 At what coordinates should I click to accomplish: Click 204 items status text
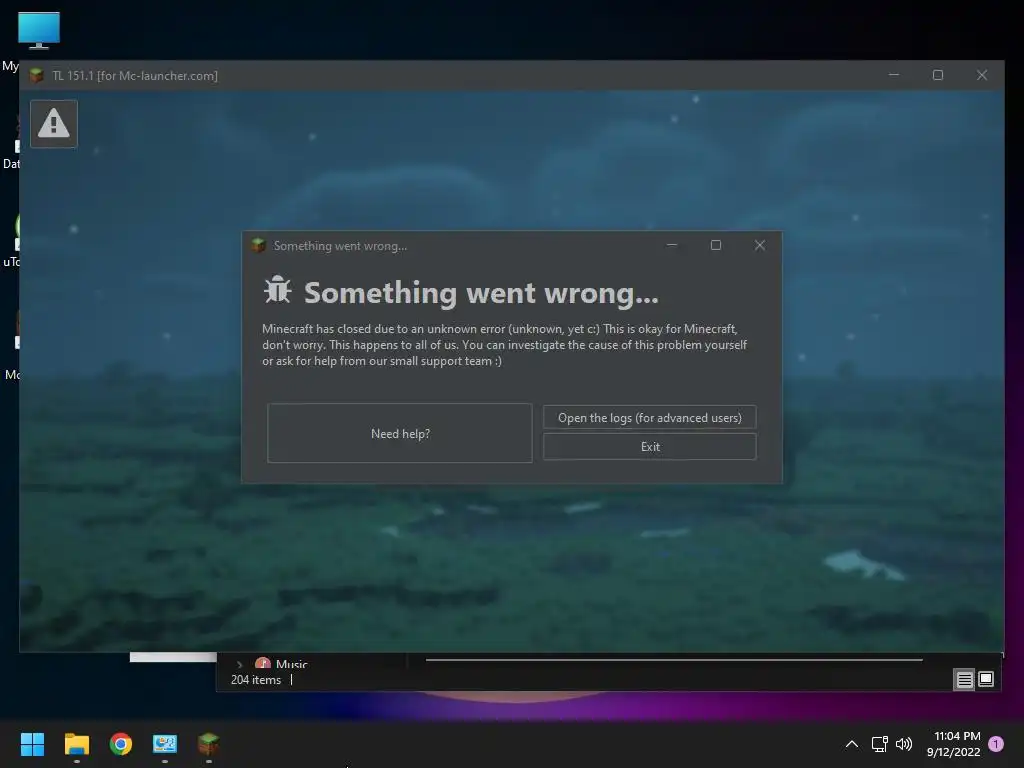pos(256,680)
